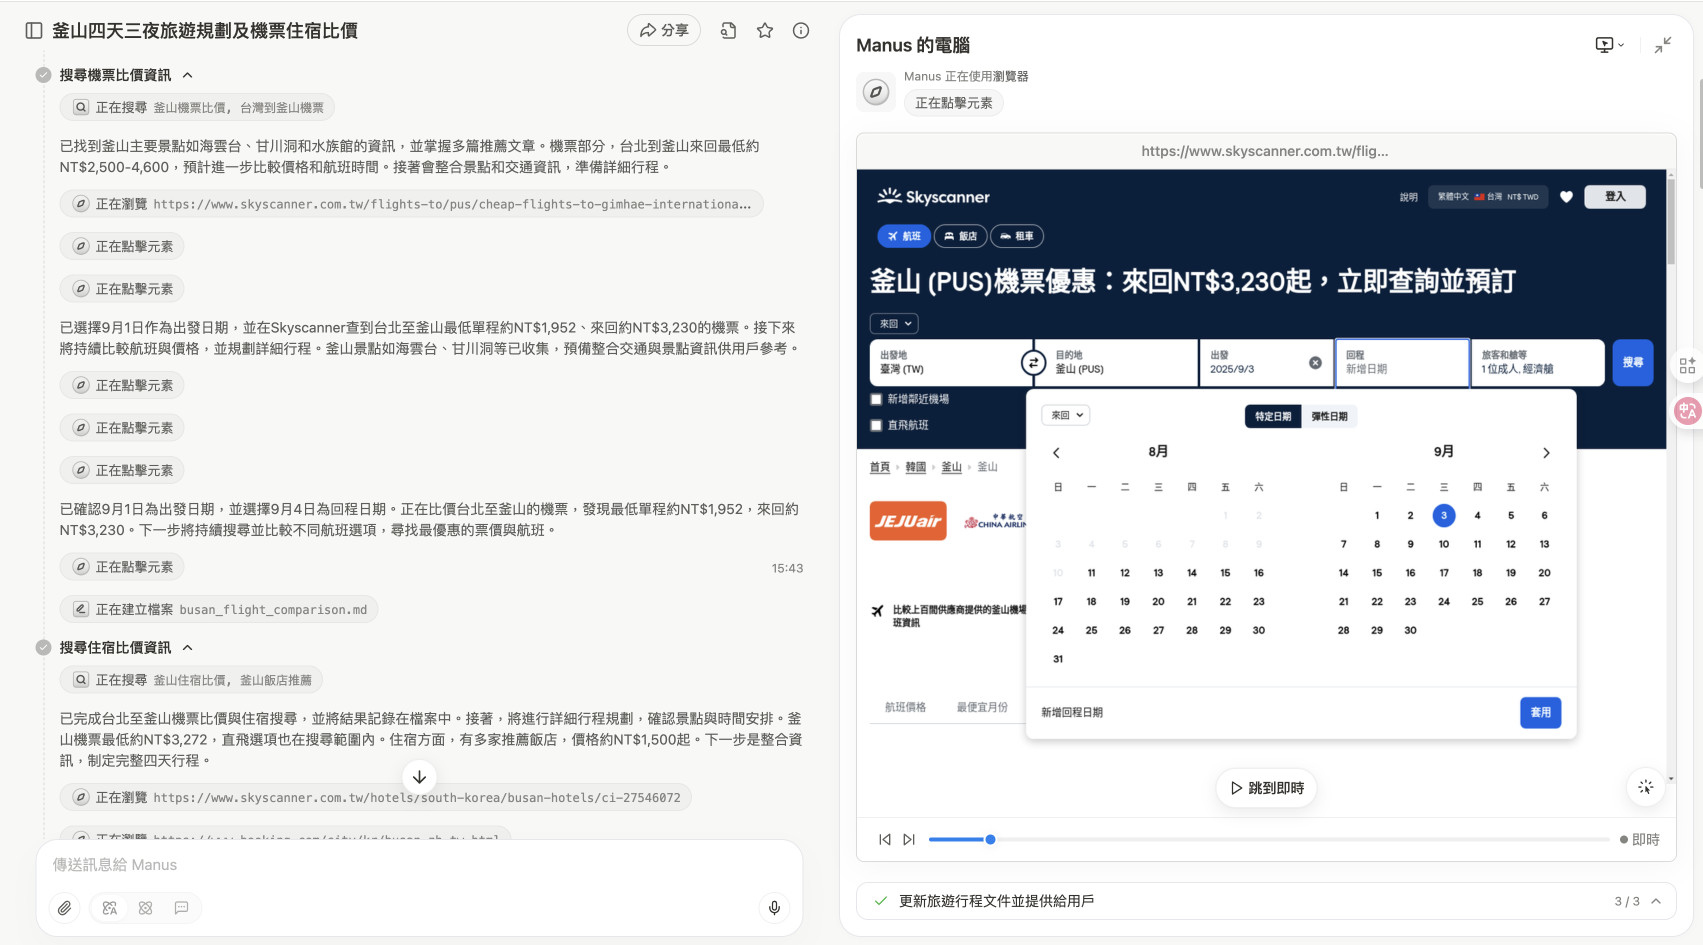
Task: Click the paperclip attachment icon
Action: coord(64,908)
